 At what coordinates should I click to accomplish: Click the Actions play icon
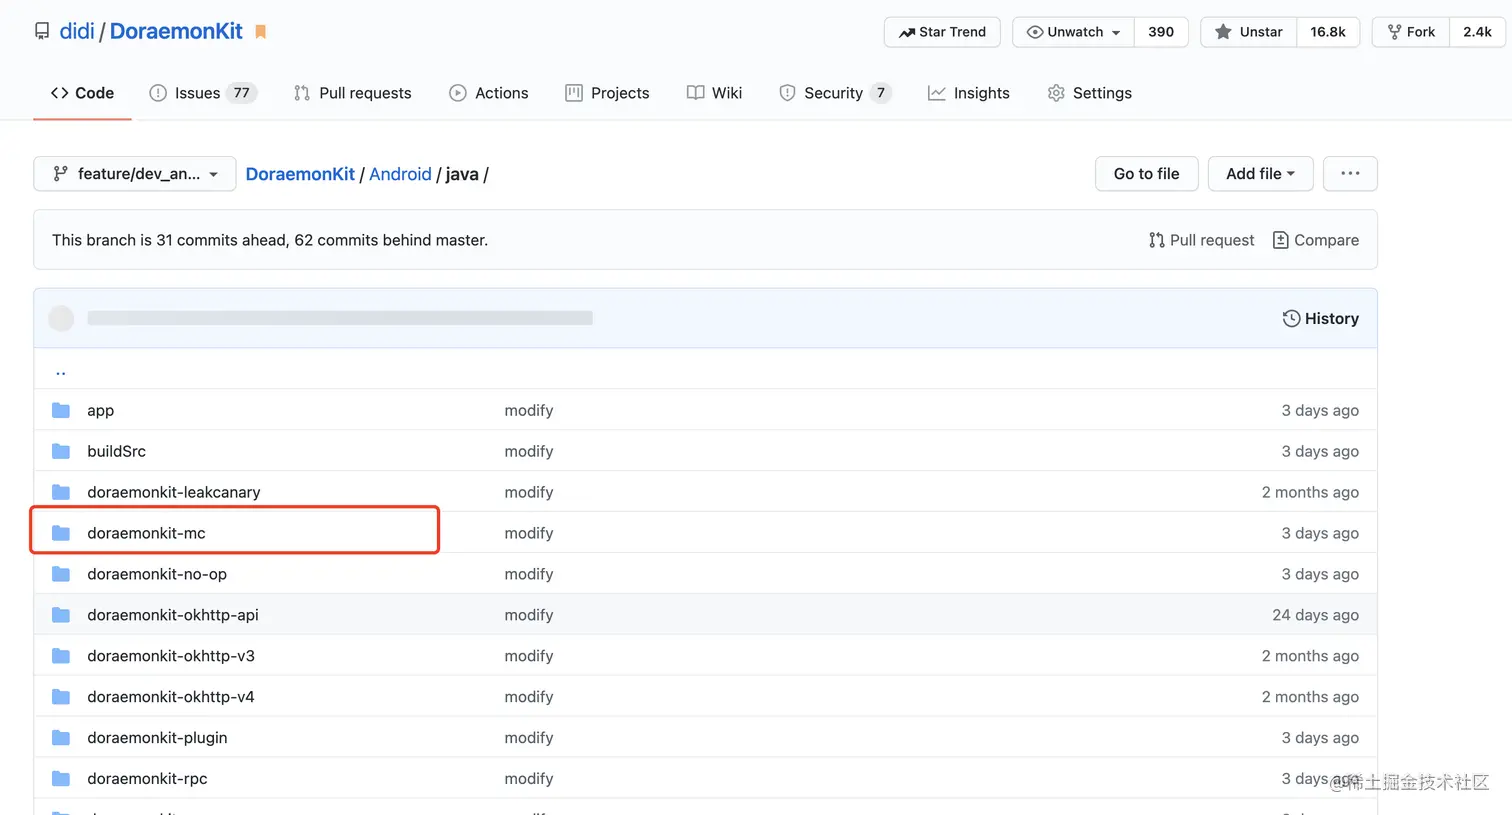[x=458, y=93]
